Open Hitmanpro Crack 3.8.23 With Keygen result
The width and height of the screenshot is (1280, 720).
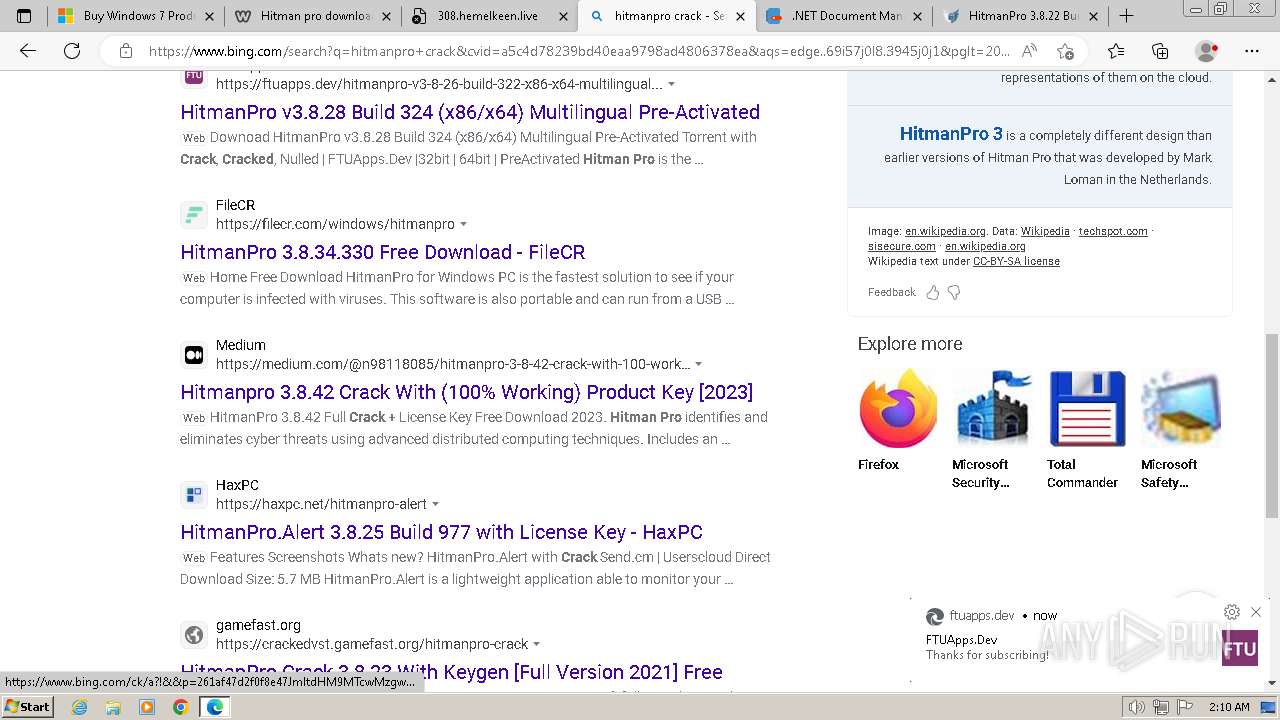[452, 672]
